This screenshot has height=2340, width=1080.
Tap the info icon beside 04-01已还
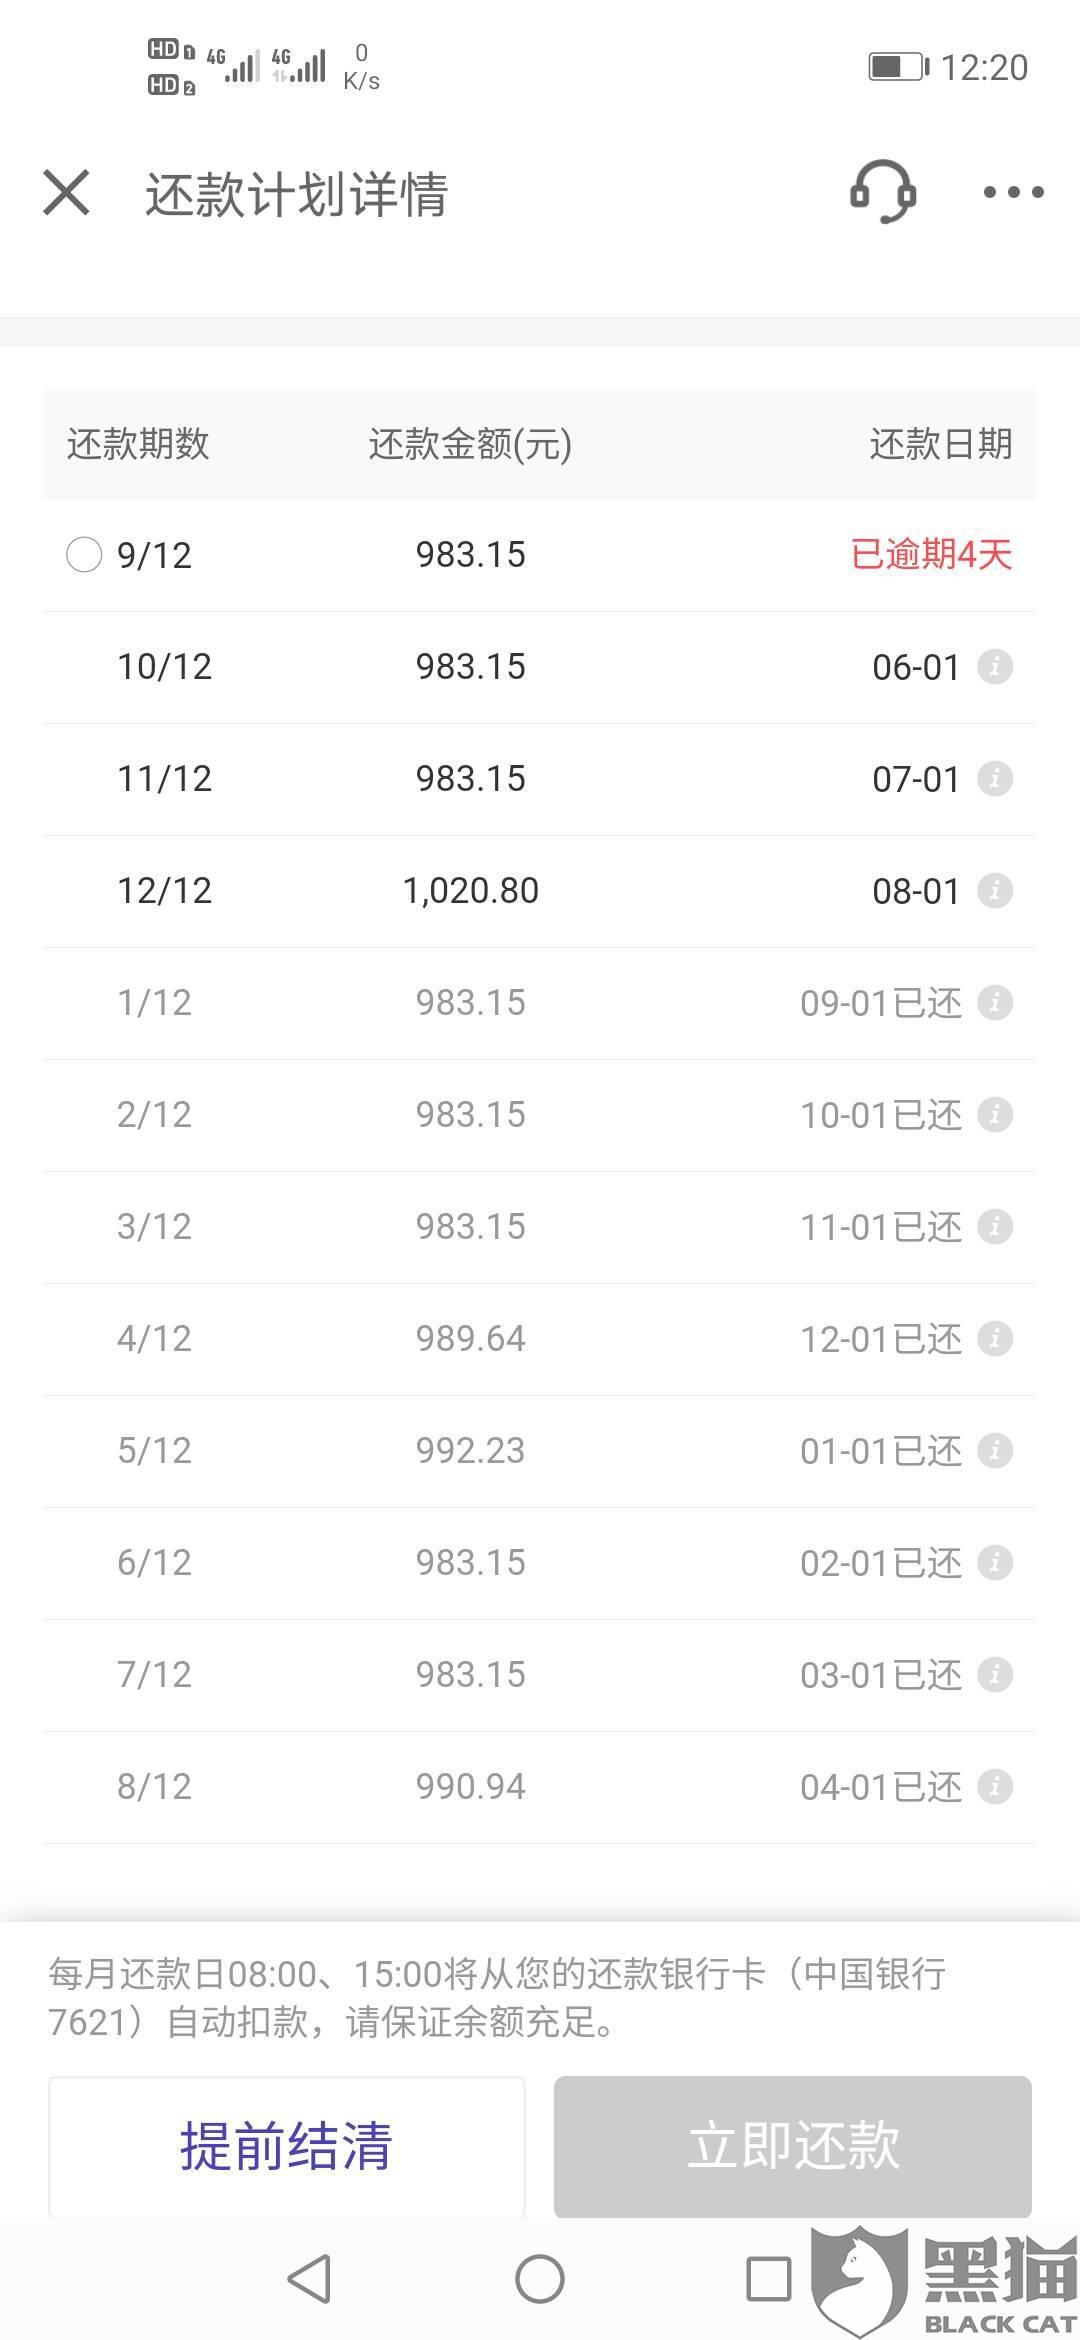994,1786
